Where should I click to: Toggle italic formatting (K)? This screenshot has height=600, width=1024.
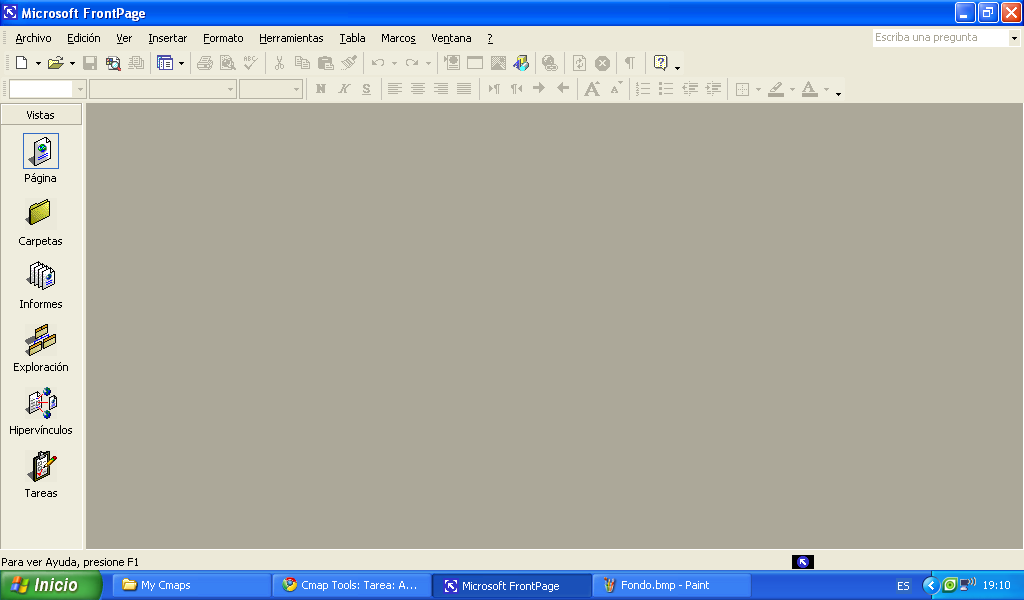click(344, 89)
